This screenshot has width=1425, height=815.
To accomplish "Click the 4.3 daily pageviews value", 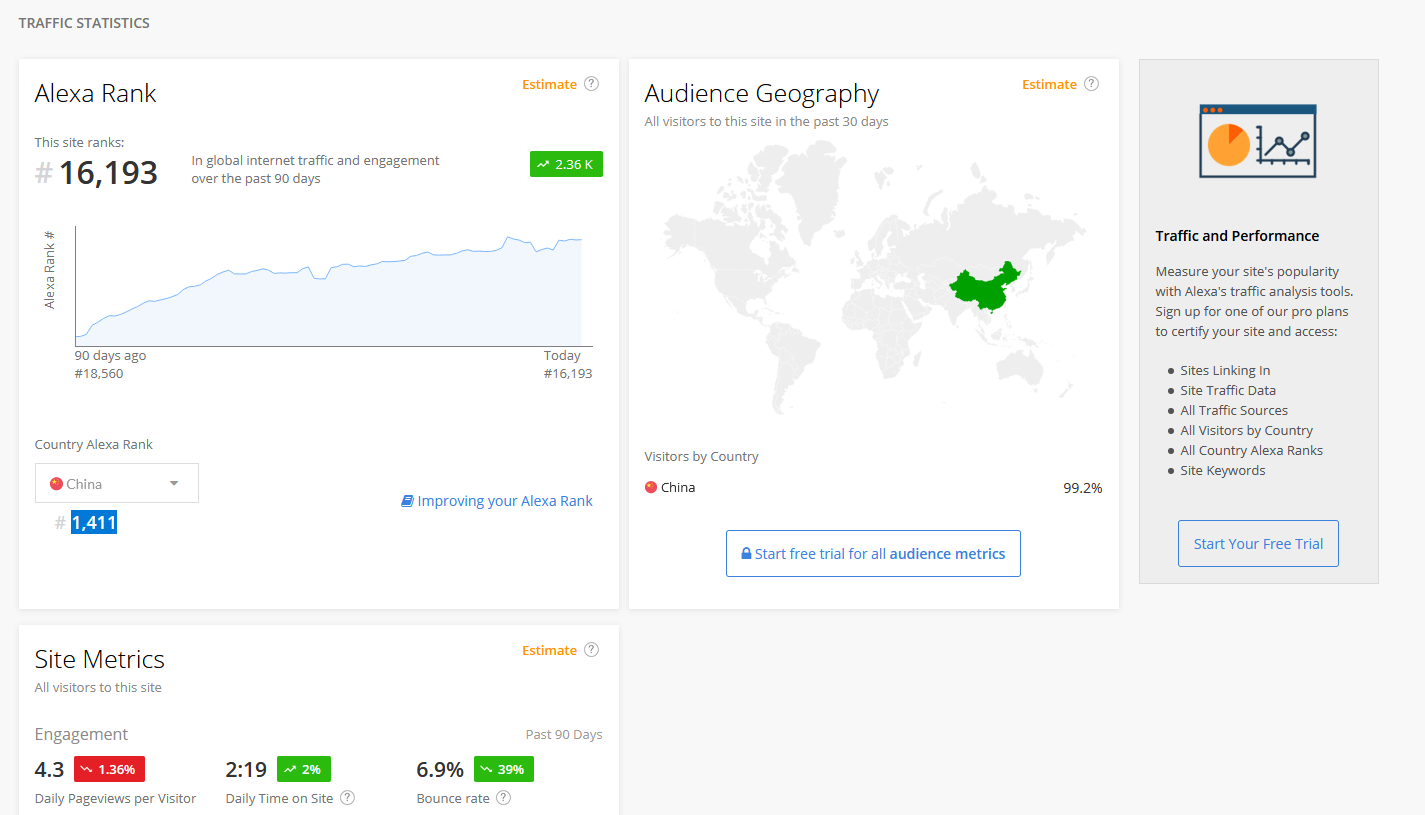I will tap(49, 769).
